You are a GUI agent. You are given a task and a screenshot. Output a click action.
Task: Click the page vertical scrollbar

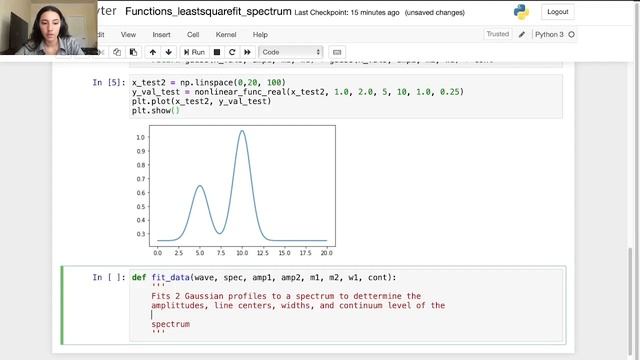[630, 302]
